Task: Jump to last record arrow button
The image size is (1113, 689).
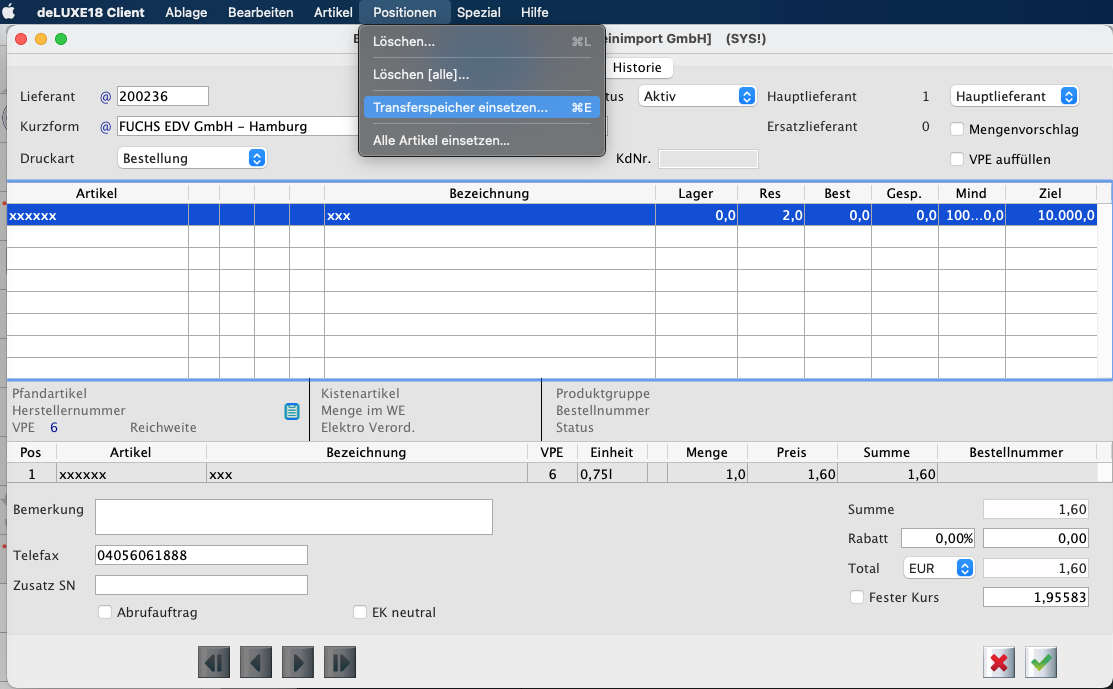Action: [340, 662]
